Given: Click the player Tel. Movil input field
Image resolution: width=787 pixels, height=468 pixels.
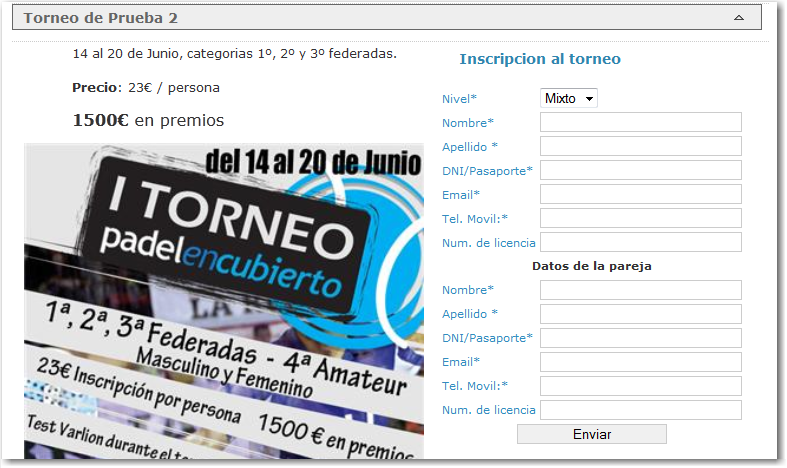Looking at the screenshot, I should (640, 218).
